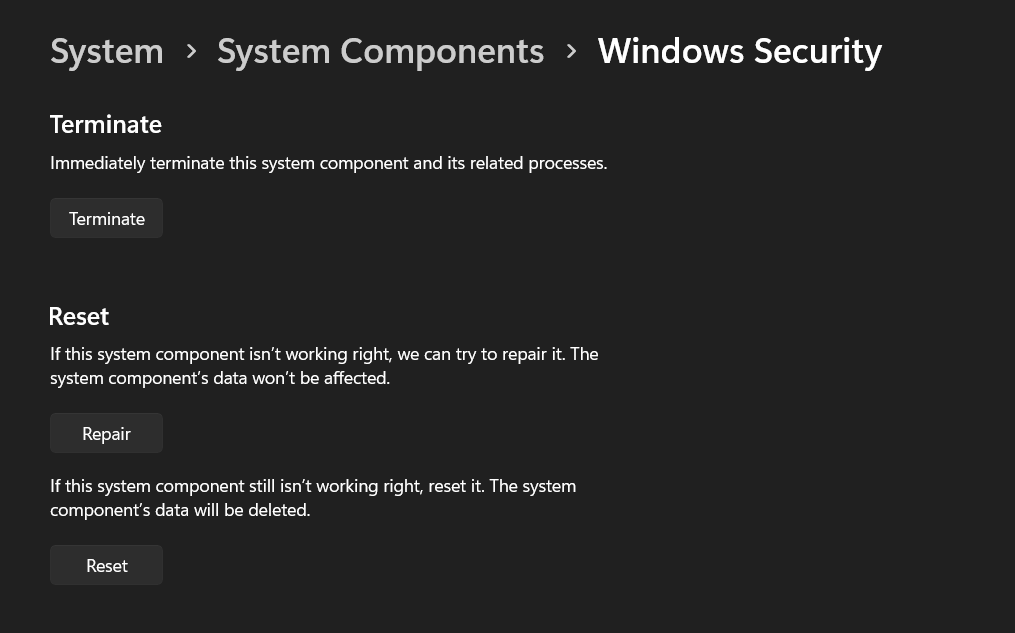
Task: Select the Reset section heading
Action: click(x=78, y=315)
